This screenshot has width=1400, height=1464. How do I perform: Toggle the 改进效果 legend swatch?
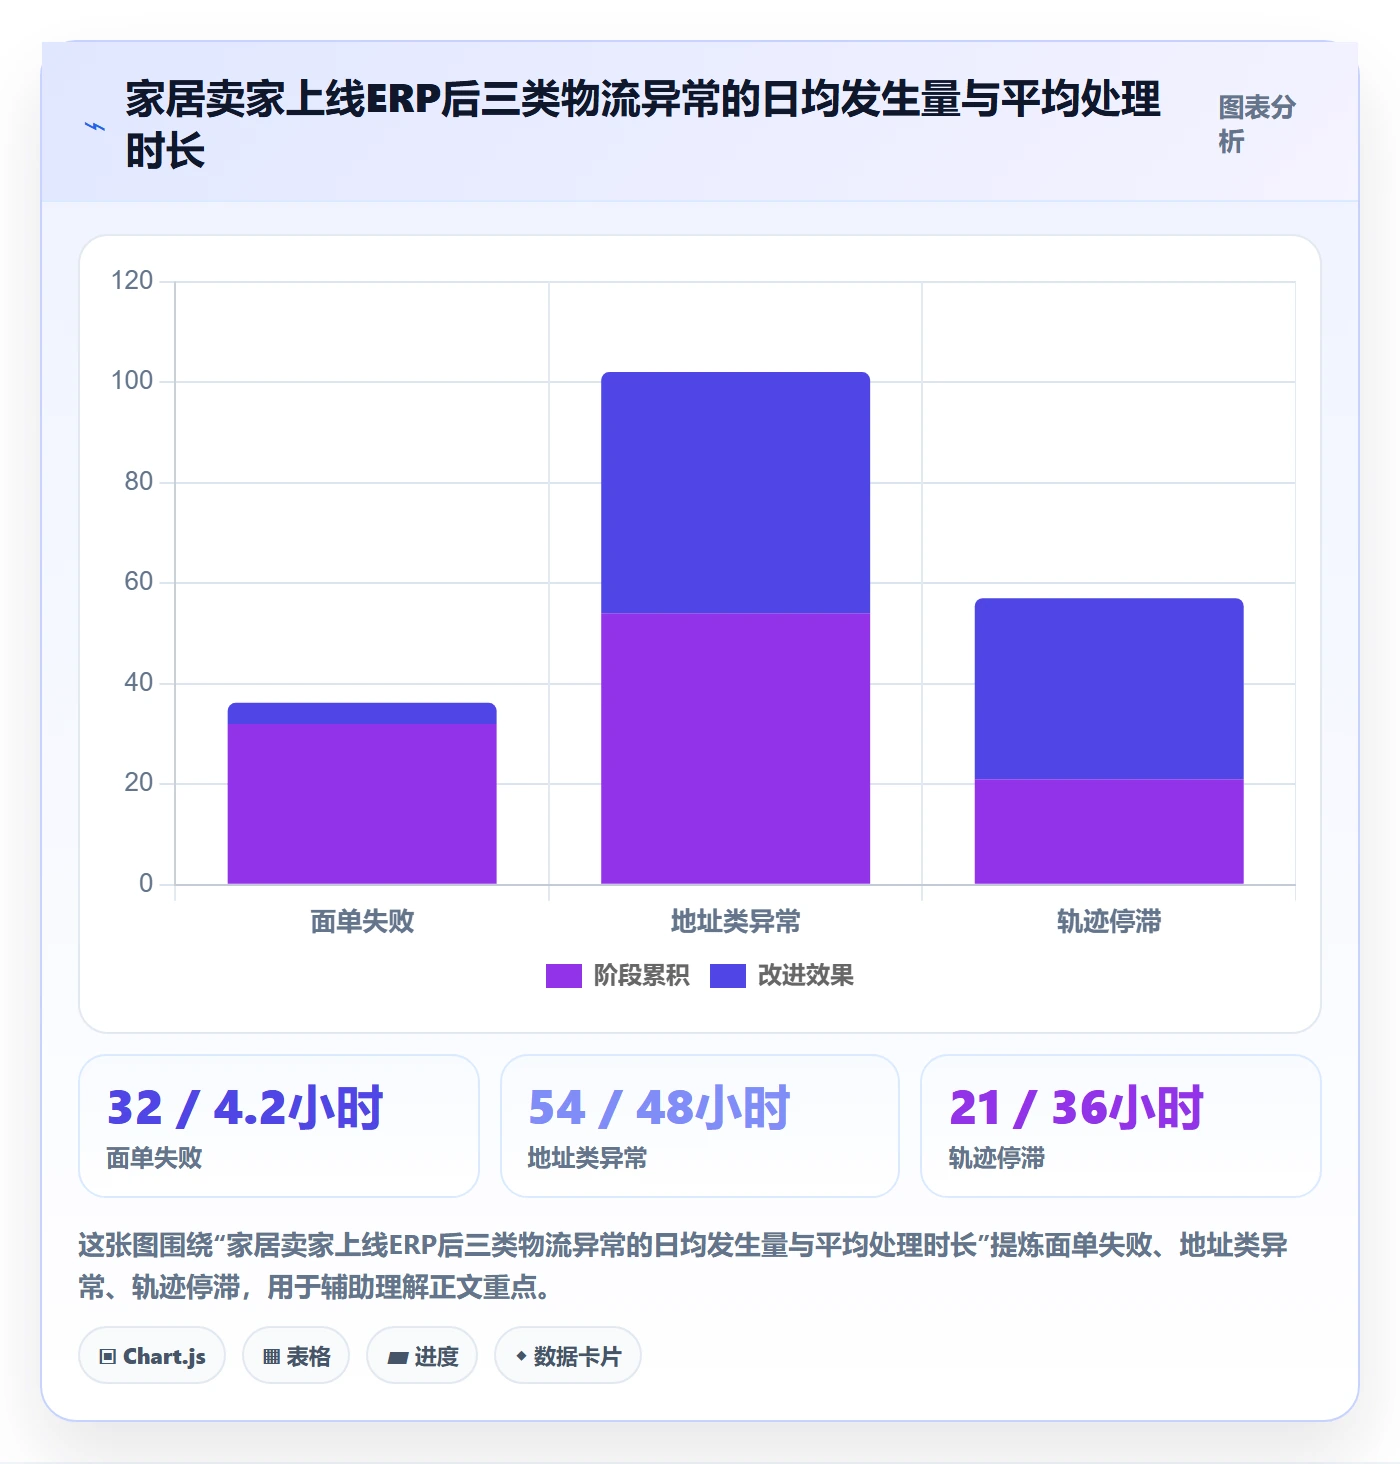click(727, 975)
